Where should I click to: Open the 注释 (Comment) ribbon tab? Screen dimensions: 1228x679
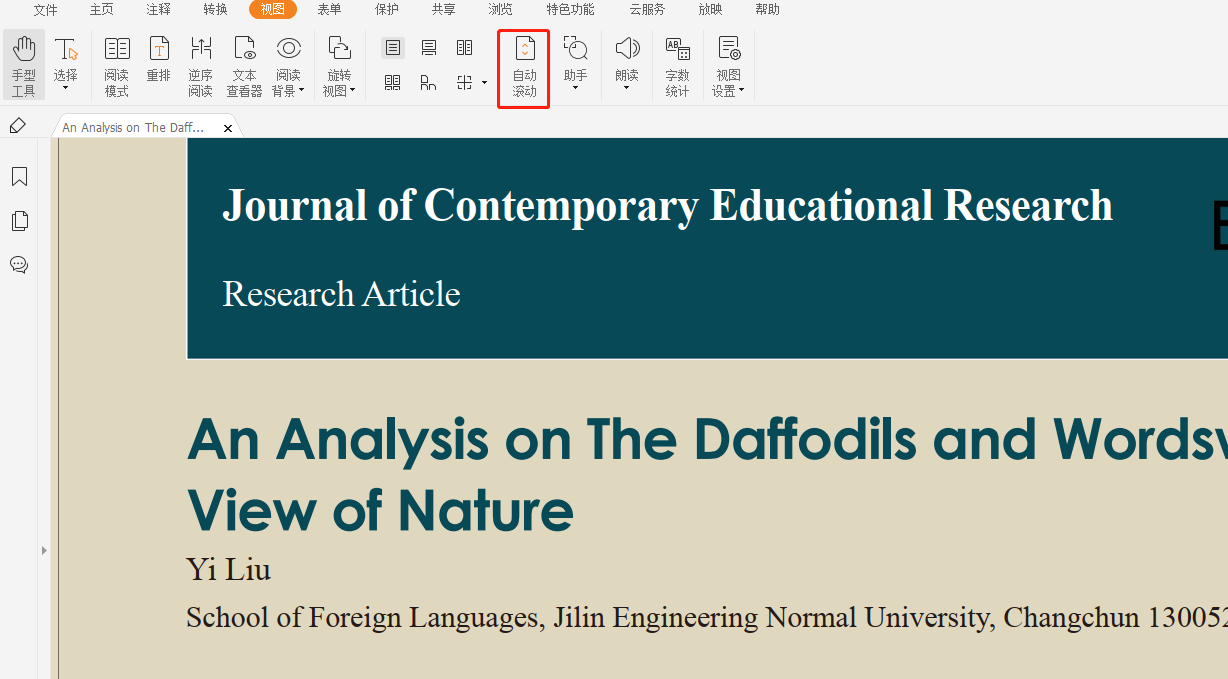(x=158, y=10)
